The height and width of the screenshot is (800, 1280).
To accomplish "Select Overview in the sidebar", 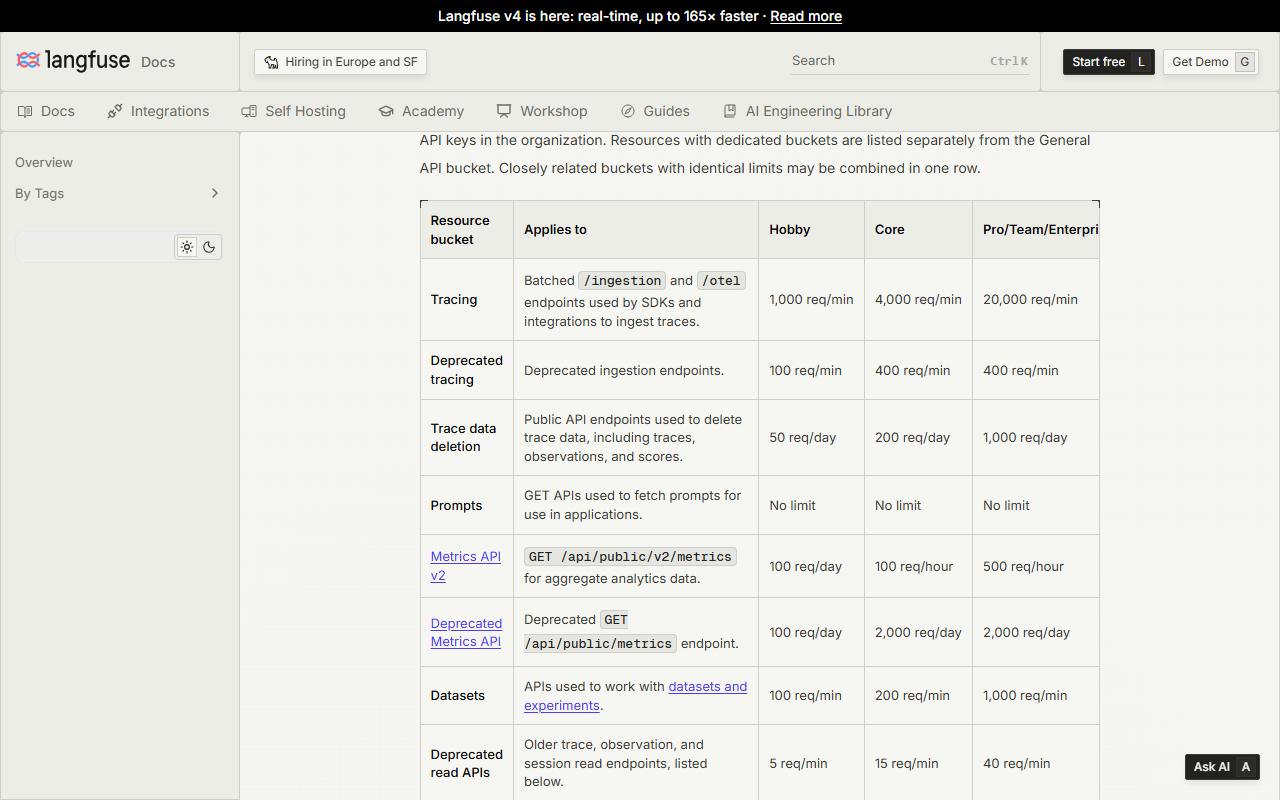I will click(x=44, y=162).
